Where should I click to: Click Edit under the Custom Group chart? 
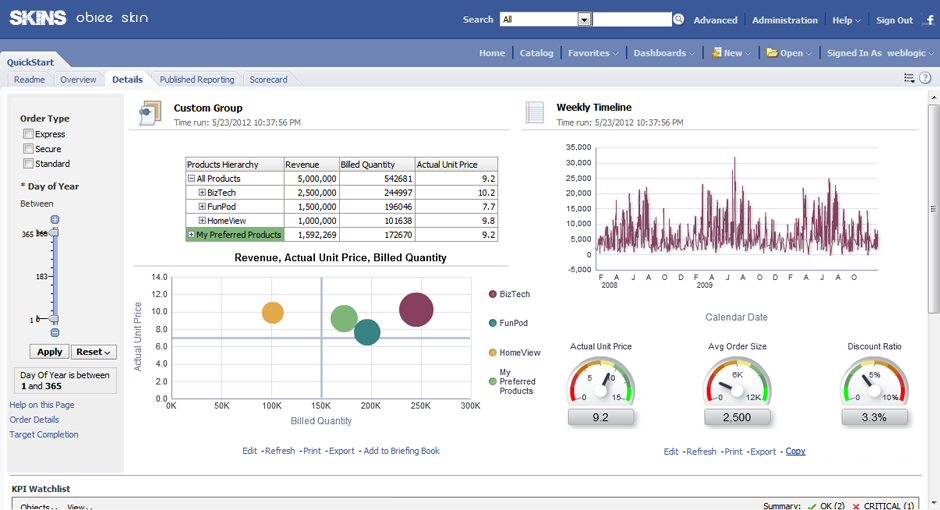249,451
